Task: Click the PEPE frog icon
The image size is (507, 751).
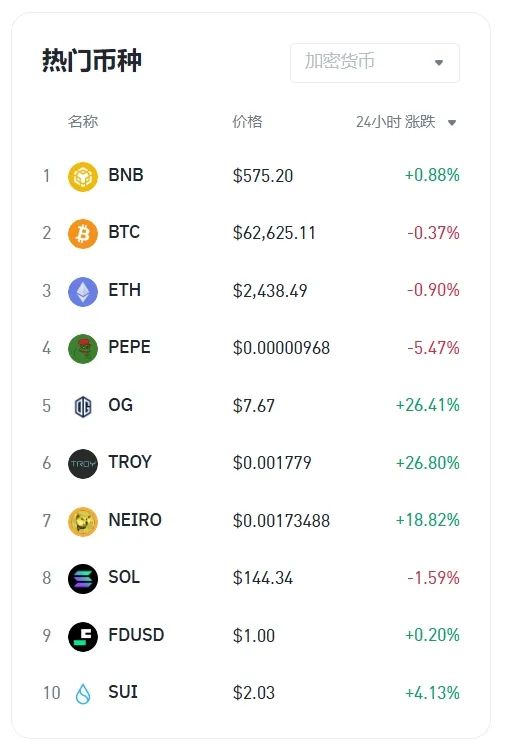Action: tap(83, 349)
